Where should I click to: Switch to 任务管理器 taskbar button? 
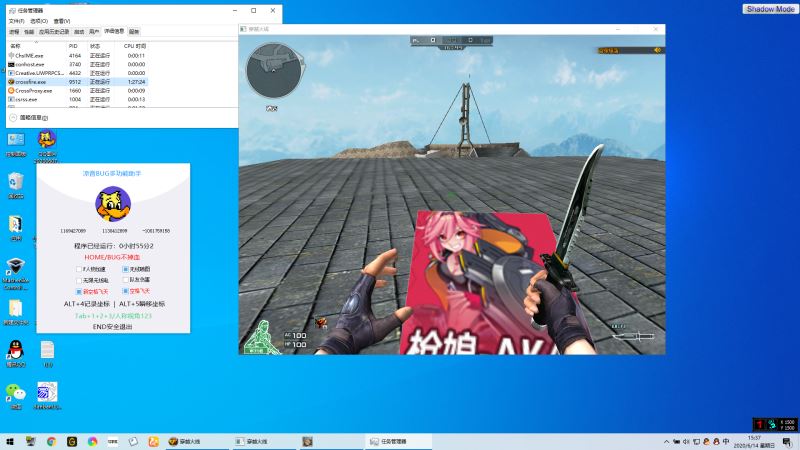tap(398, 441)
